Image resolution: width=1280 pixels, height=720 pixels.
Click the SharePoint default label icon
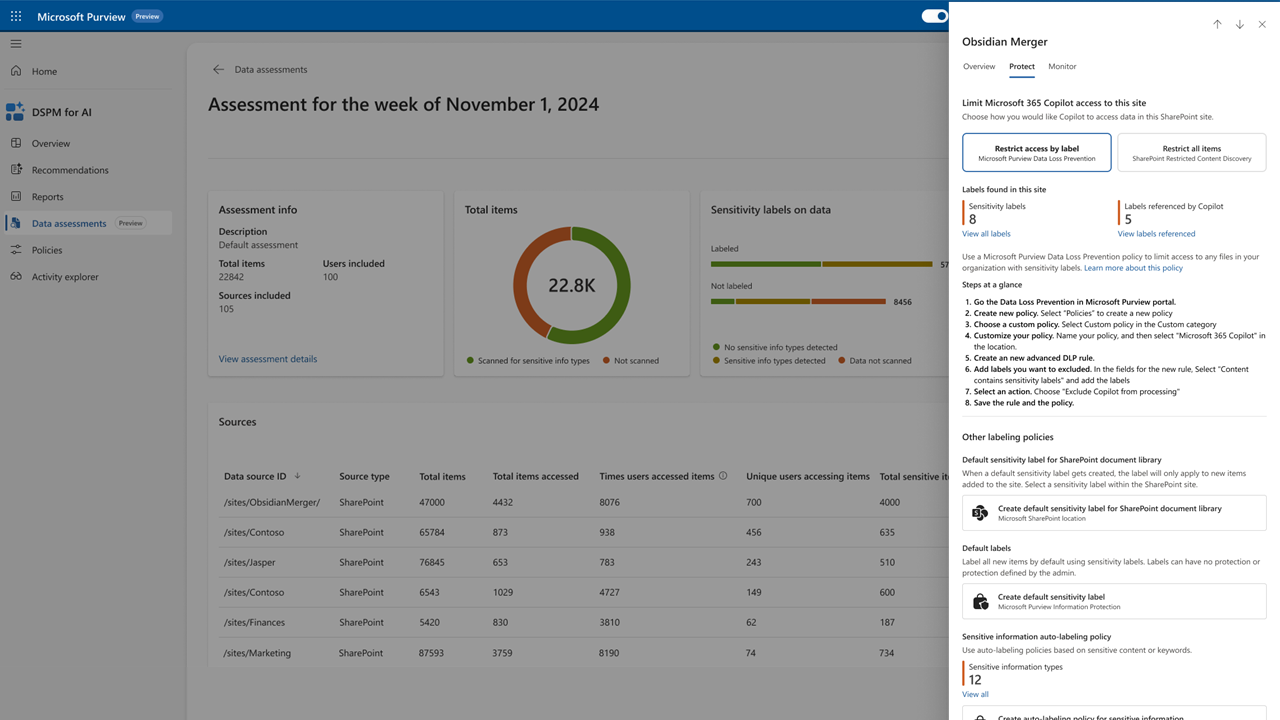[x=980, y=513]
